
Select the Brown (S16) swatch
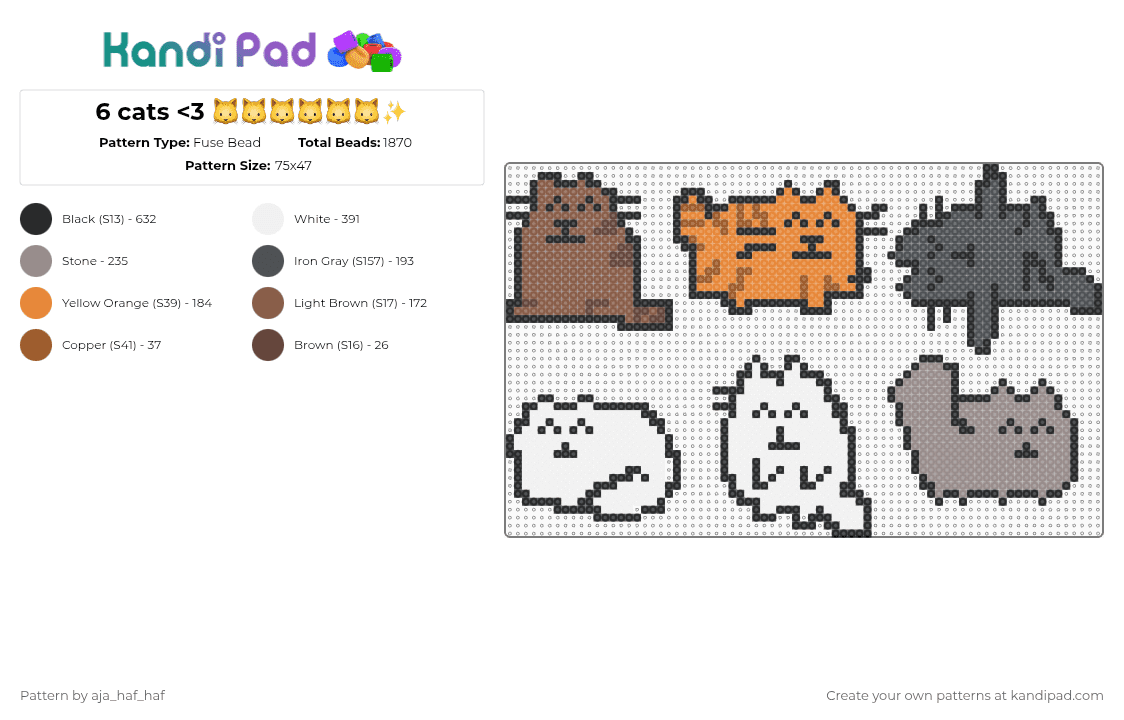point(268,345)
